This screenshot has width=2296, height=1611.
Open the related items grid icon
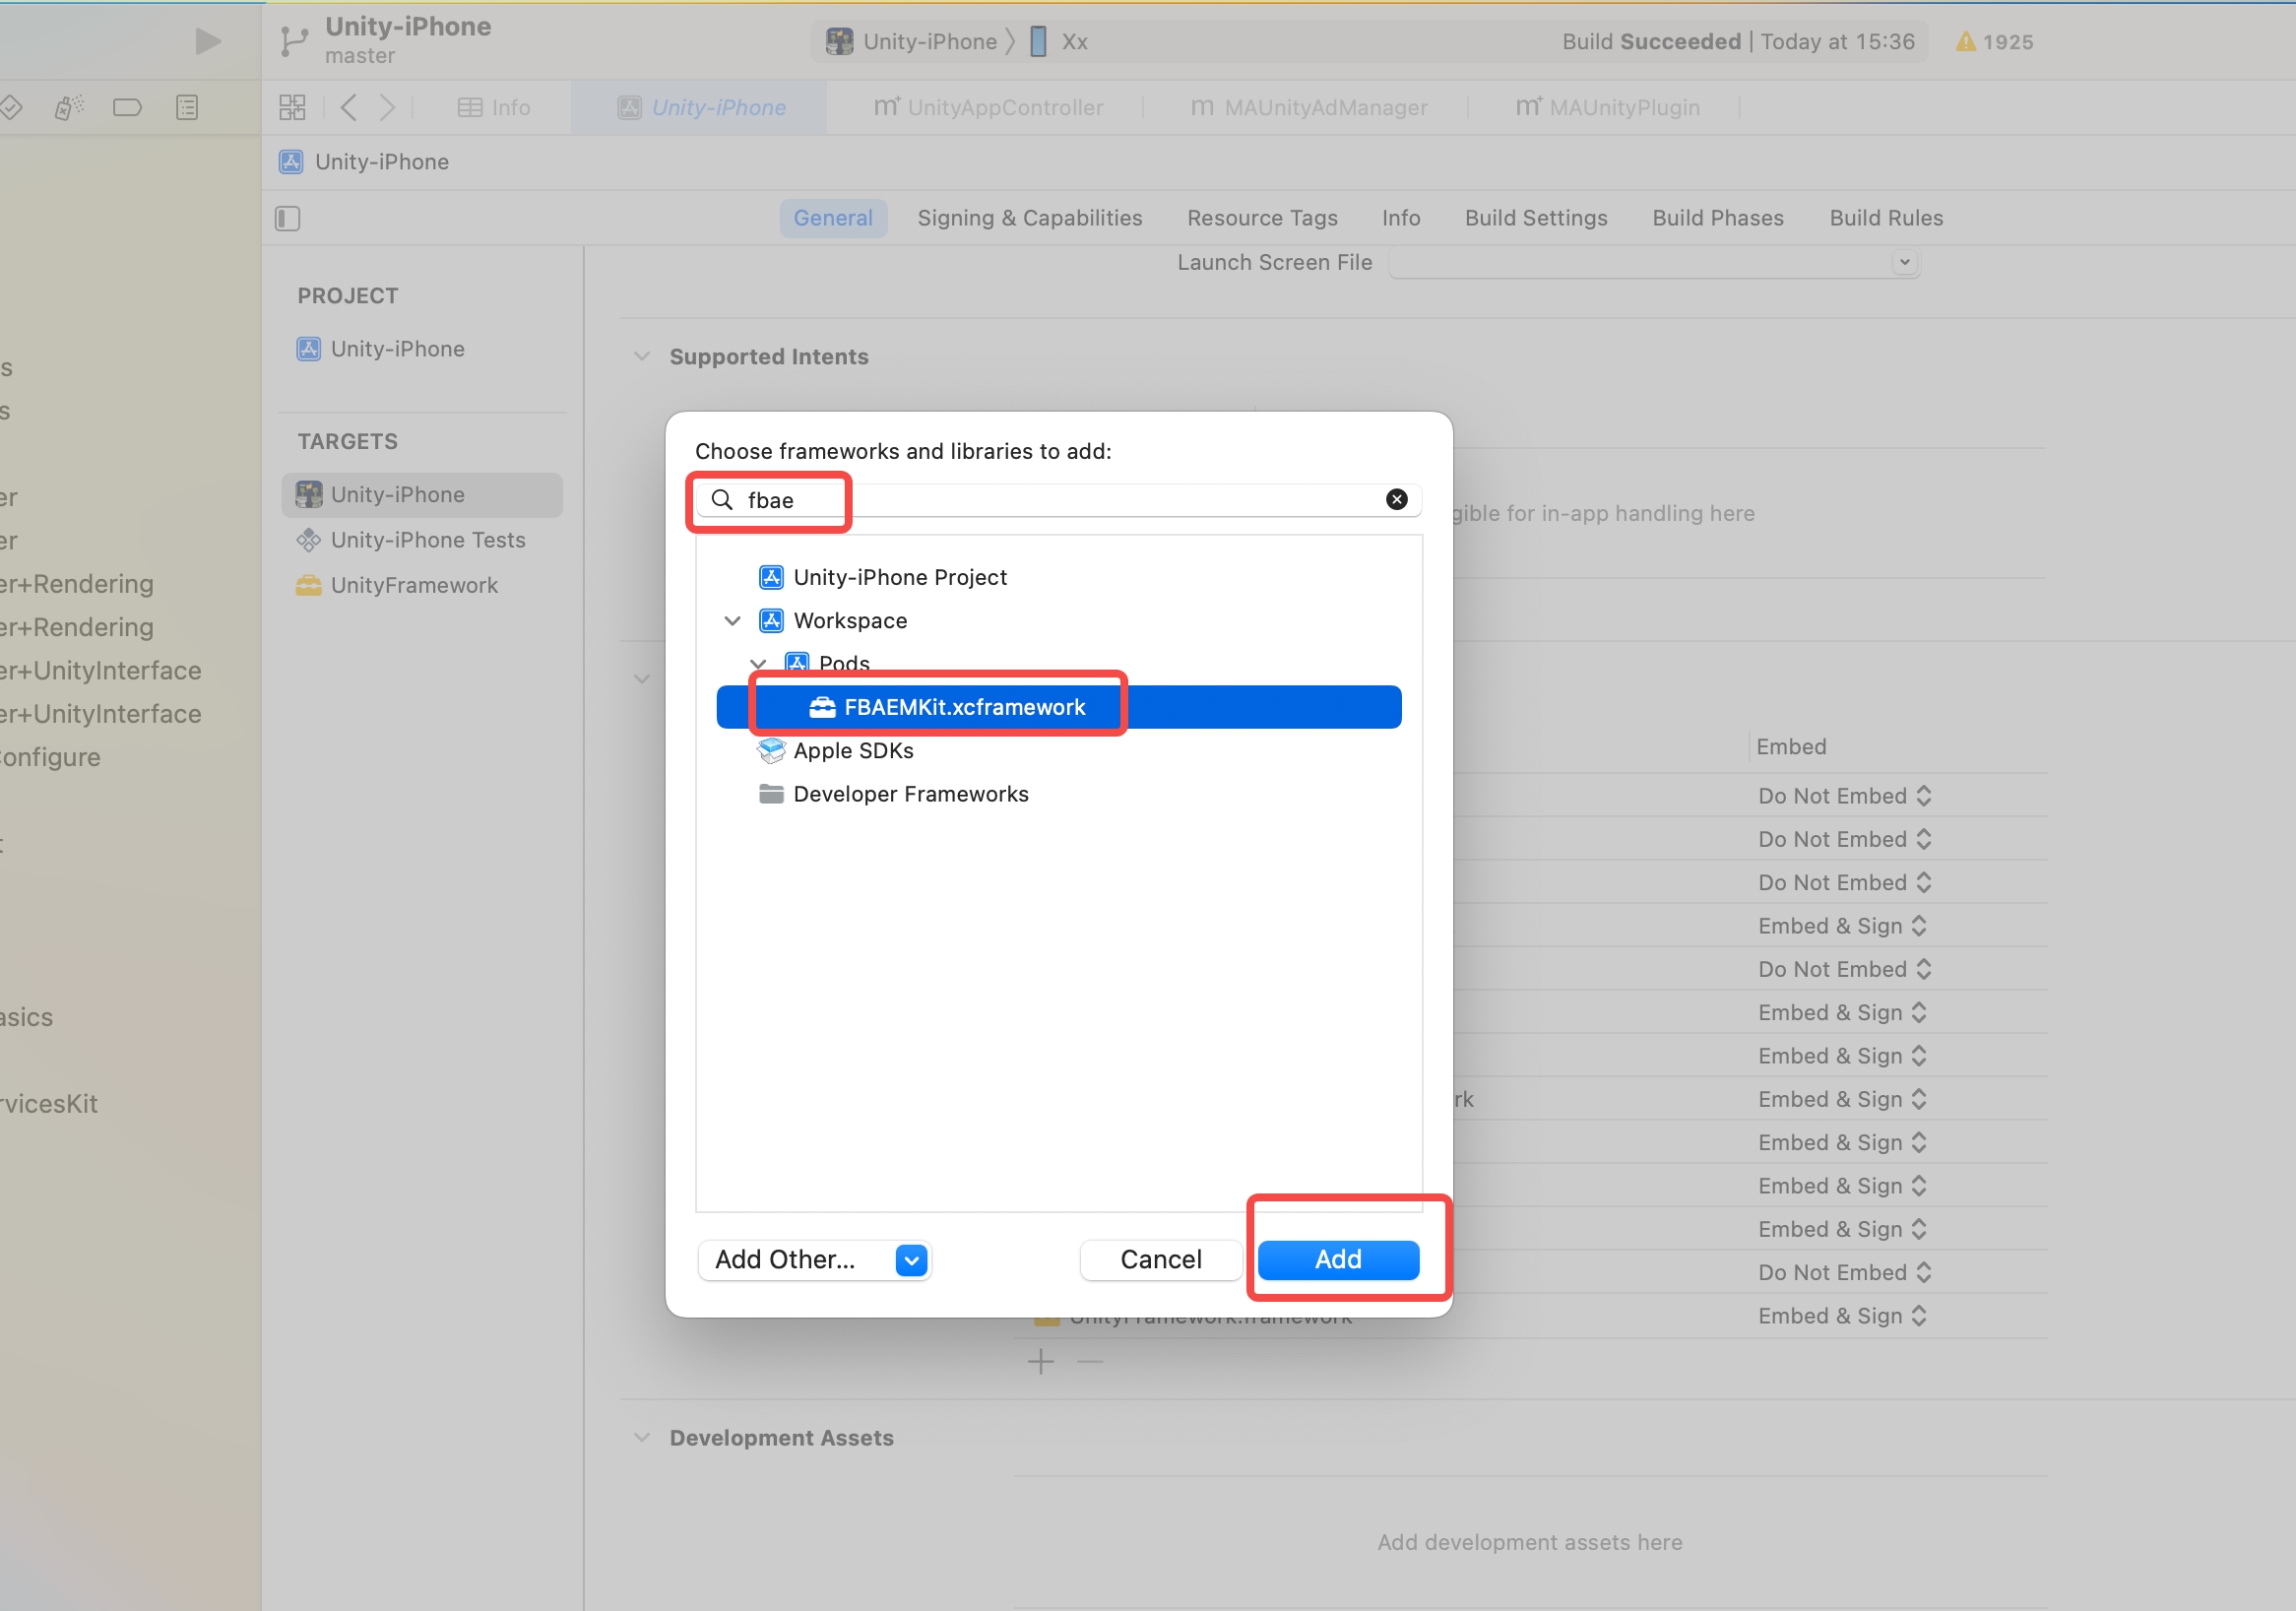(292, 107)
